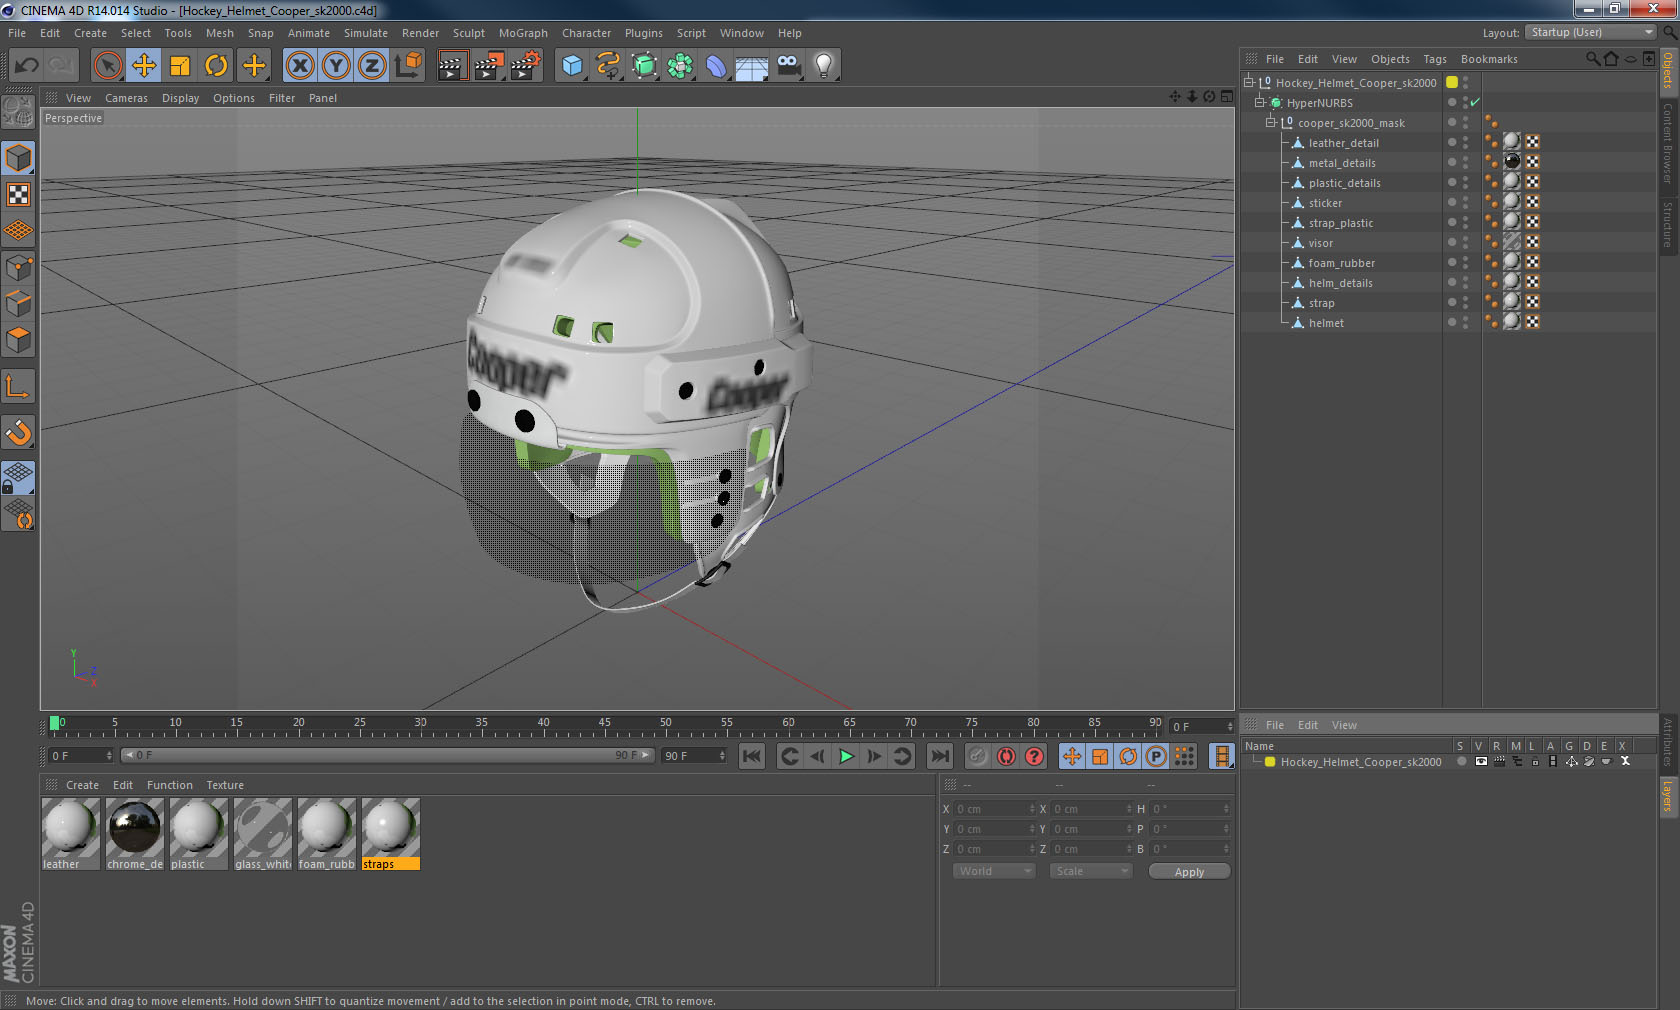The image size is (1680, 1010).
Task: Open the Axis tool in left palette
Action: click(x=19, y=386)
